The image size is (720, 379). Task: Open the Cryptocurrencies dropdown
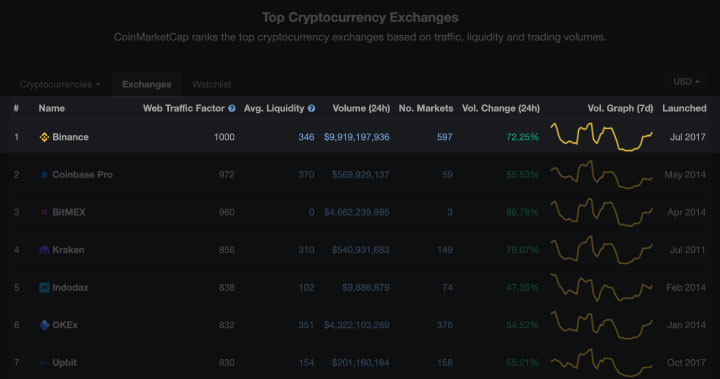60,85
